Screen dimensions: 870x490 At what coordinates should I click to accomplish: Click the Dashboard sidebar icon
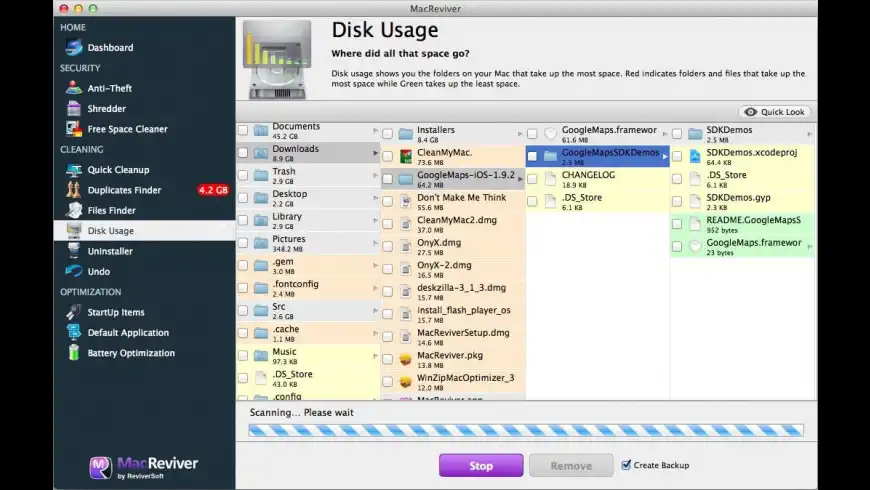tap(74, 48)
